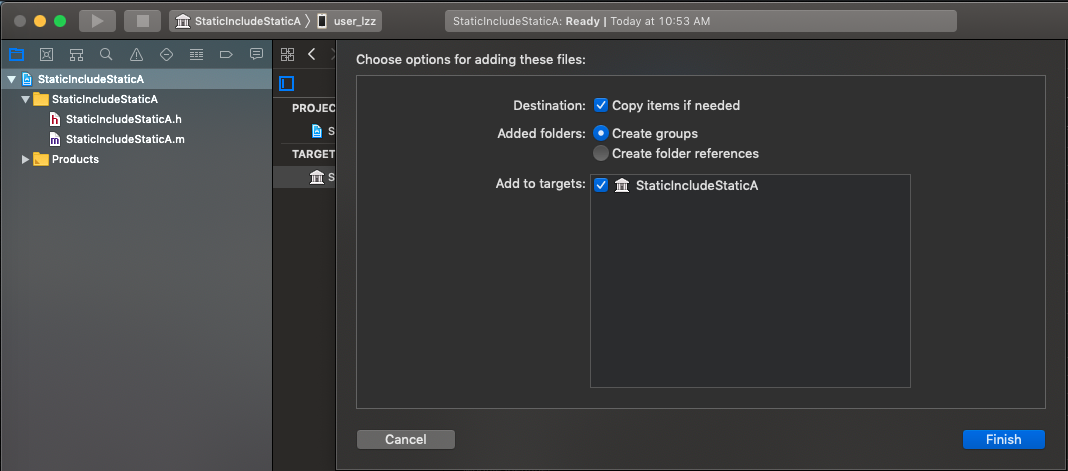Click the library icon in Add to targets list
Viewport: 1068px width, 471px height.
point(622,185)
